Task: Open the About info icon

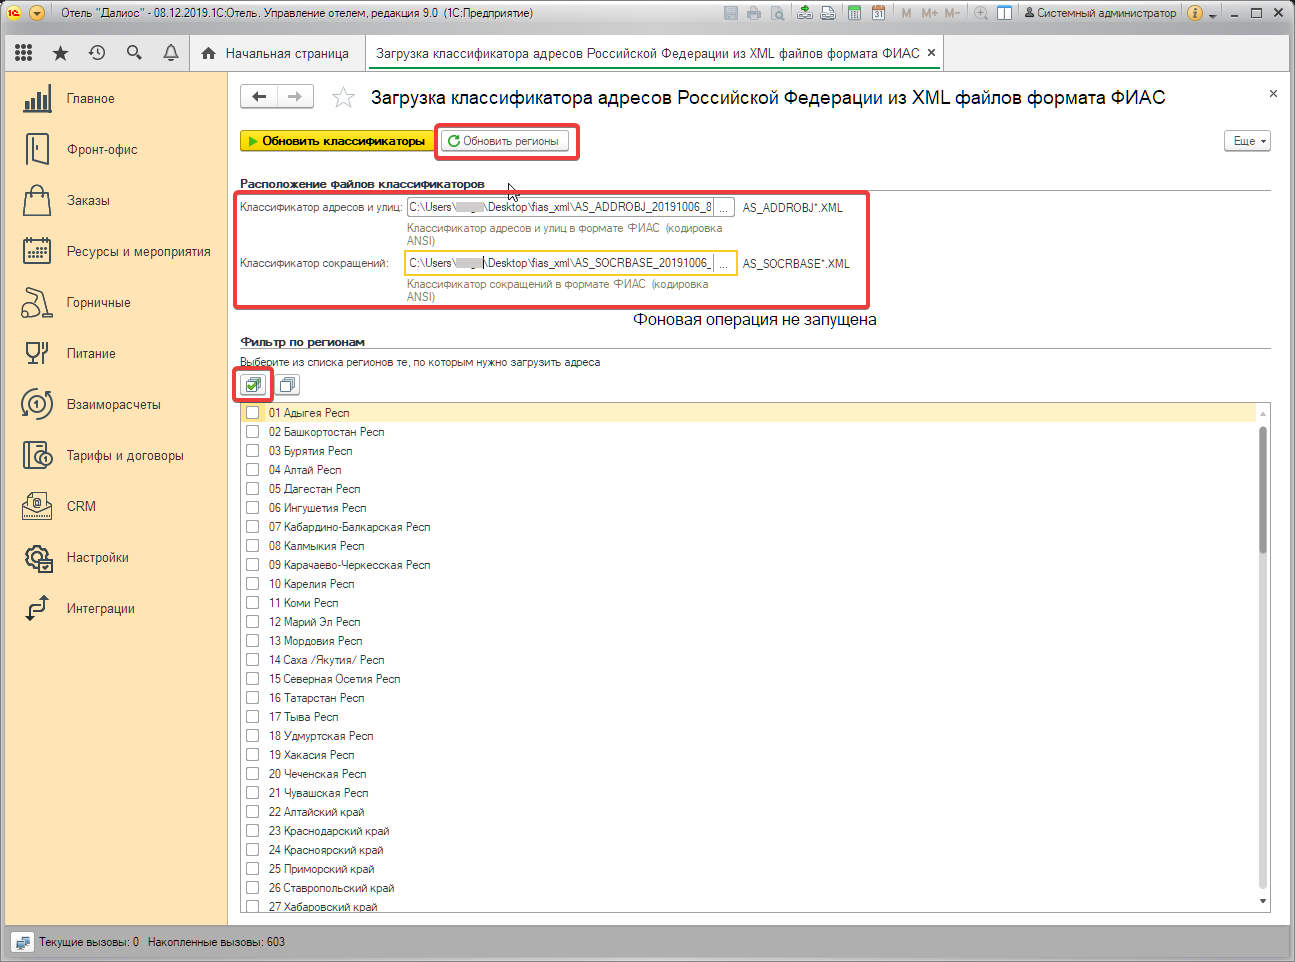Action: (x=1195, y=13)
